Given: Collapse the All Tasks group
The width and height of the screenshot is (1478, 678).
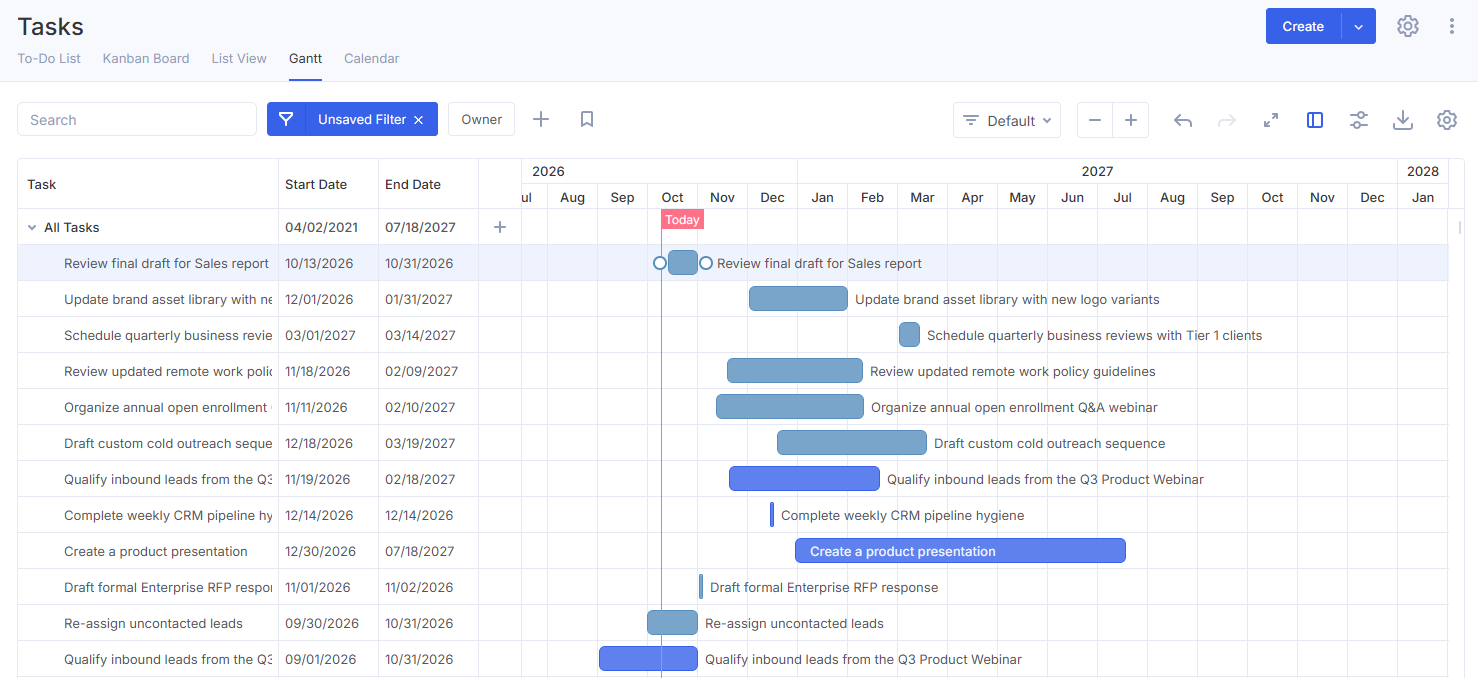Looking at the screenshot, I should [32, 227].
